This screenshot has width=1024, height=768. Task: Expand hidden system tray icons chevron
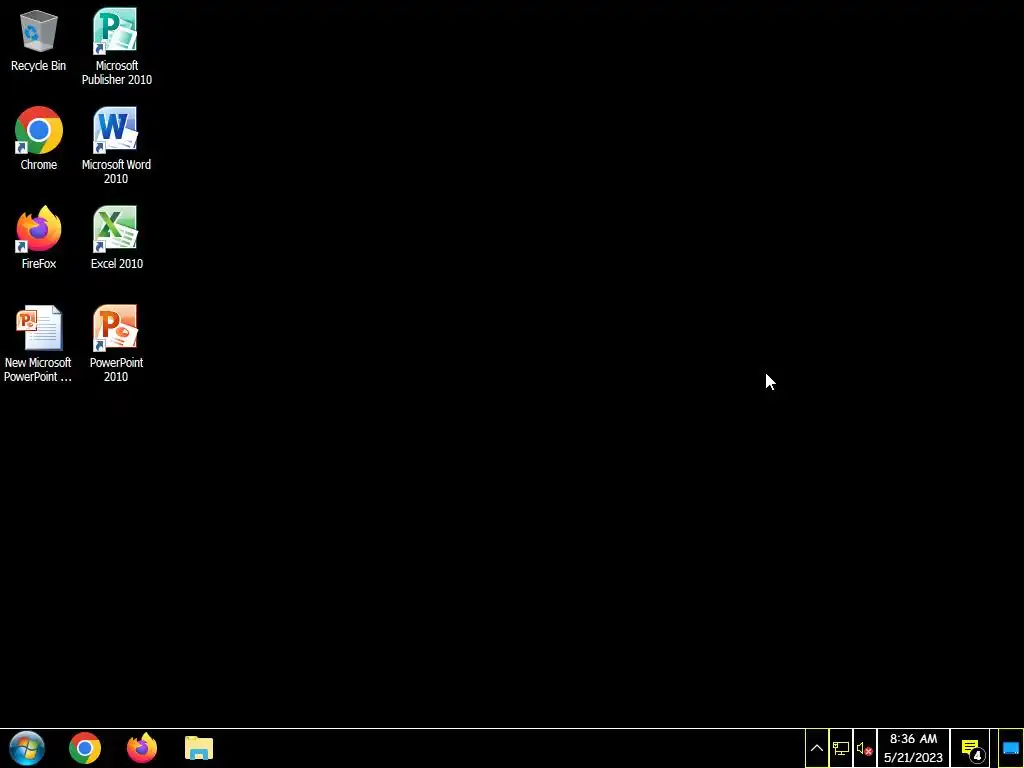[x=817, y=748]
